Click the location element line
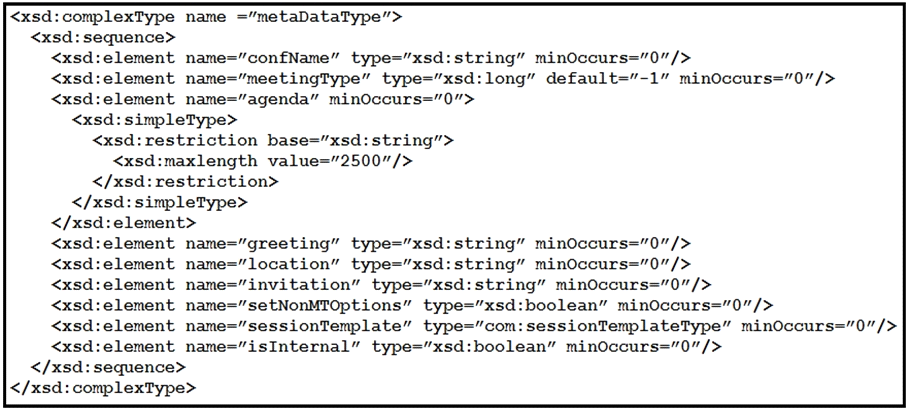This screenshot has height=409, width=911. pyautogui.click(x=370, y=263)
